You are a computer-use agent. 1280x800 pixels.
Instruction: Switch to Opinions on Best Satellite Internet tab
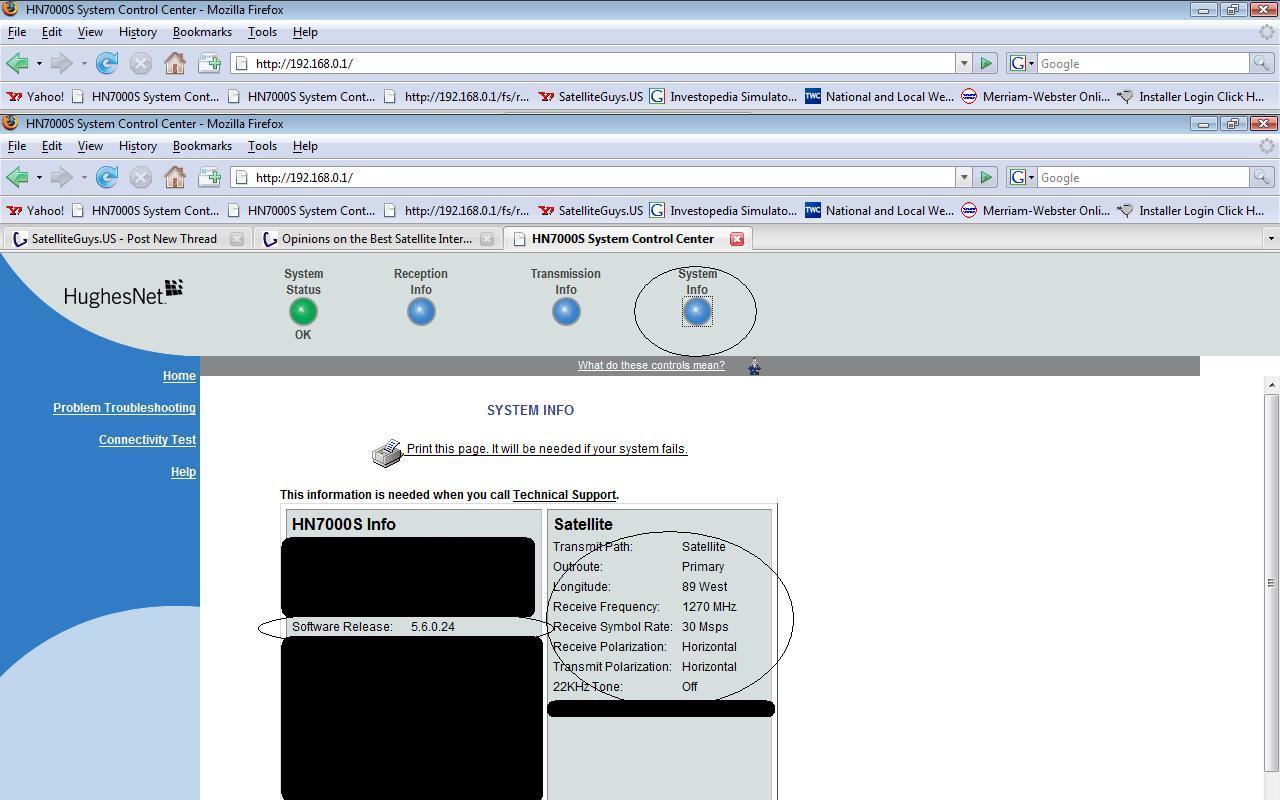point(377,239)
